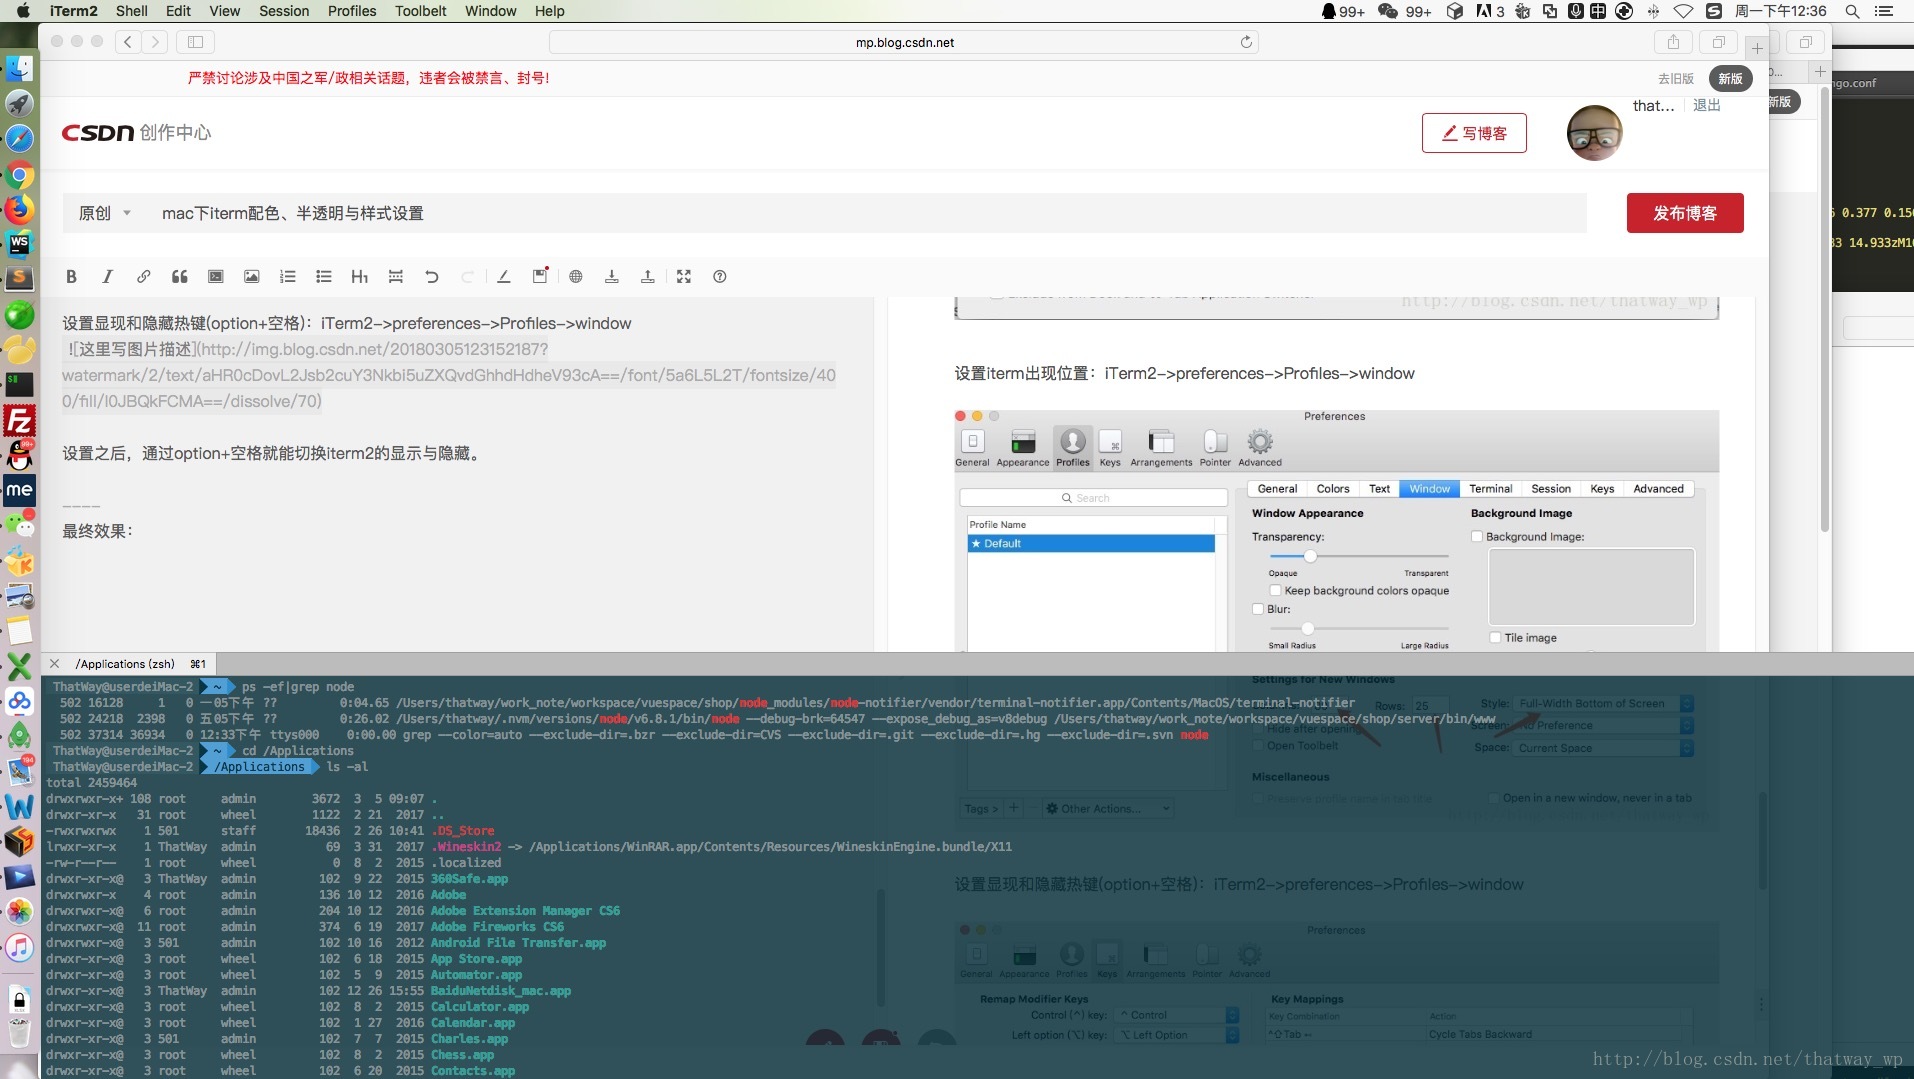Go back in Safari history

(127, 42)
